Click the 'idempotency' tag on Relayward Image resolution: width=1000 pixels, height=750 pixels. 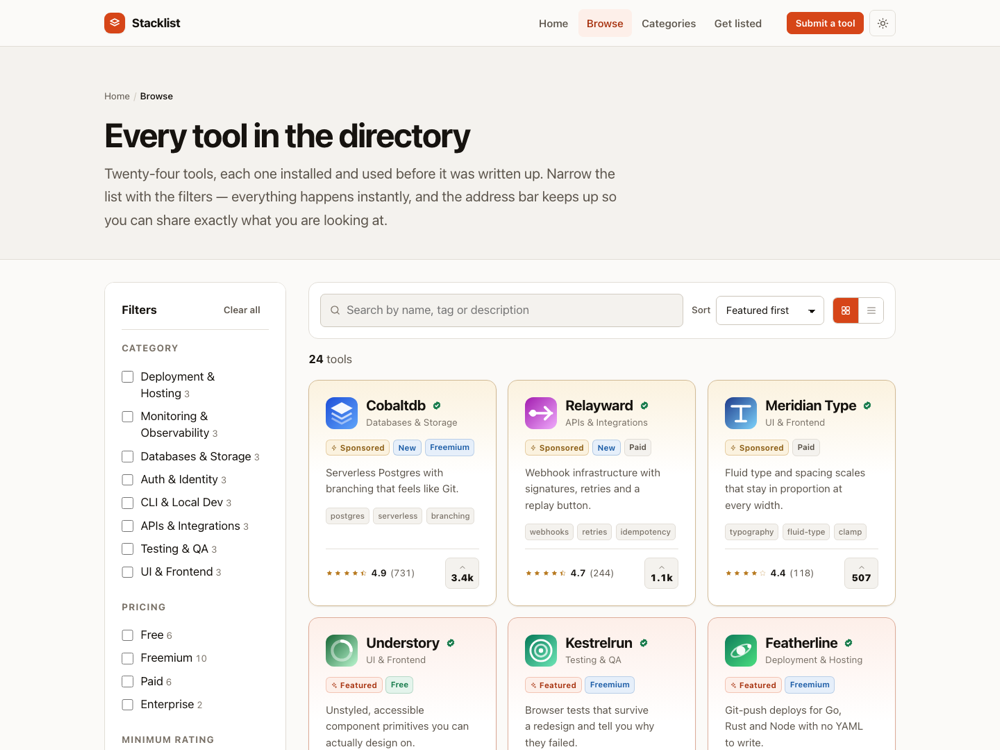coord(645,532)
